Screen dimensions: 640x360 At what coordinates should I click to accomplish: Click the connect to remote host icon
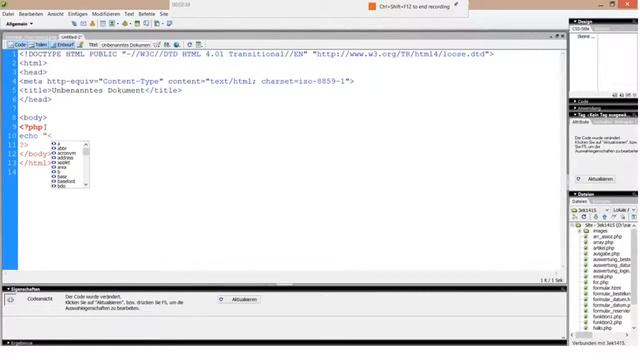pyautogui.click(x=575, y=217)
